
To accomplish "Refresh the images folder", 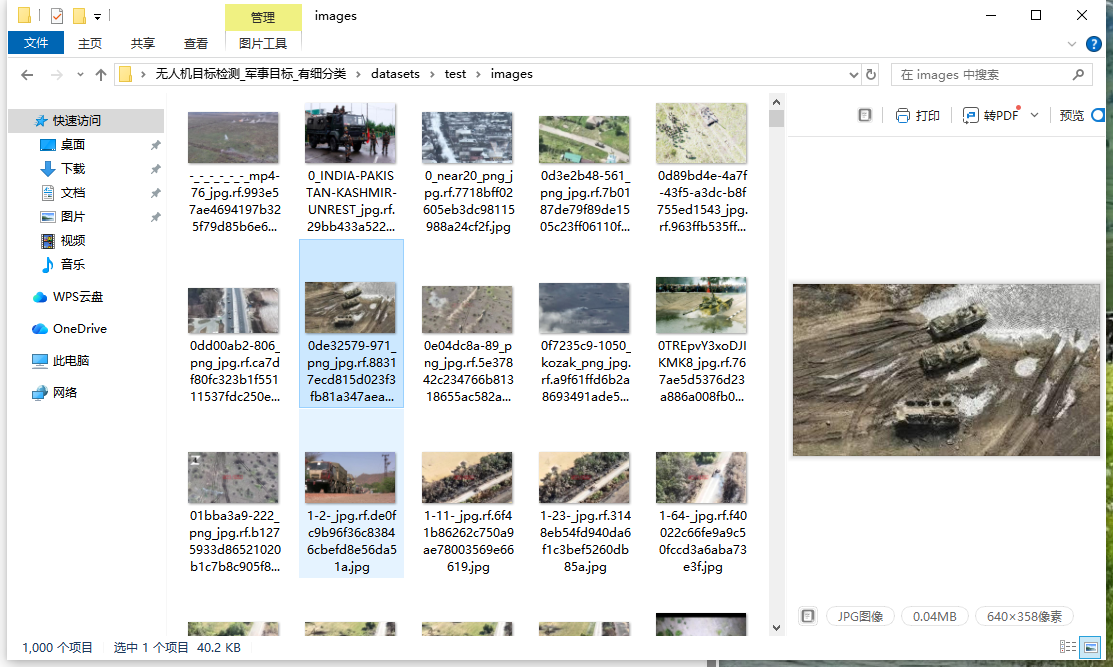I will pyautogui.click(x=871, y=75).
